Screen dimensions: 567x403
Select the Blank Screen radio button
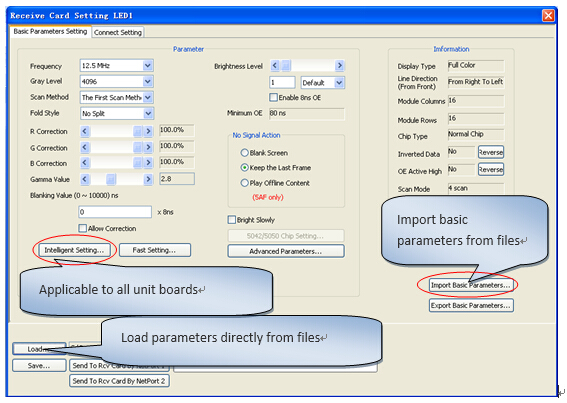244,153
